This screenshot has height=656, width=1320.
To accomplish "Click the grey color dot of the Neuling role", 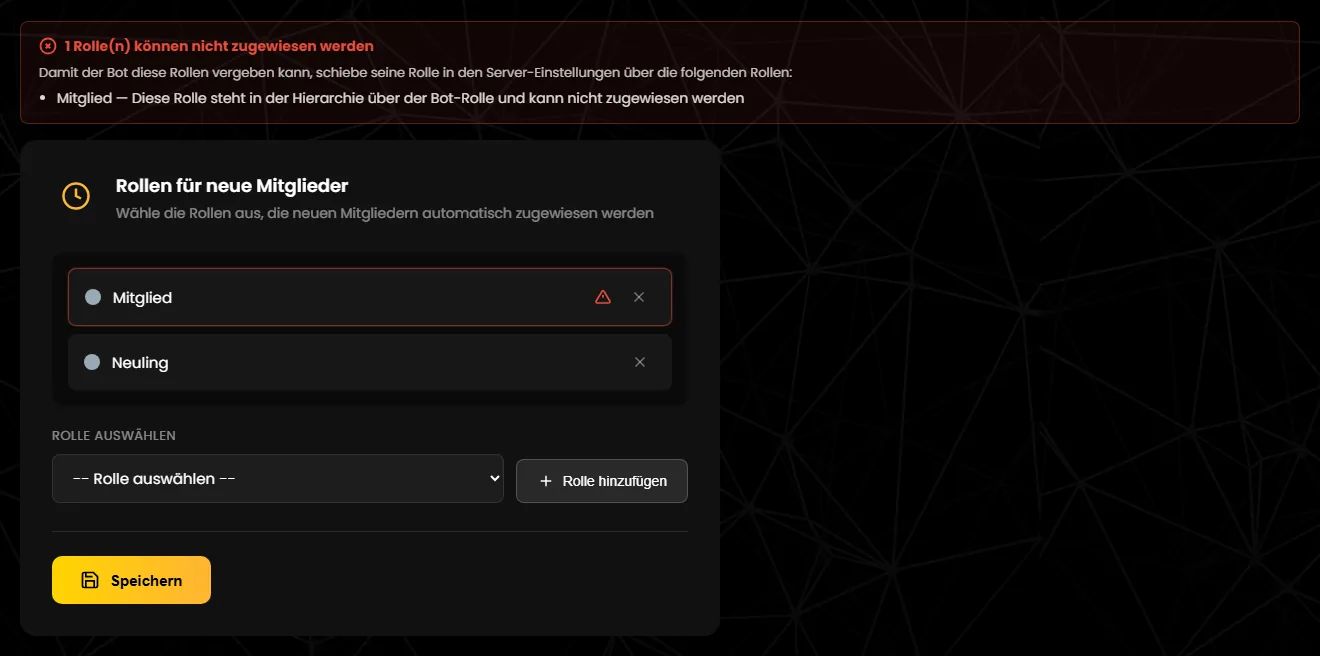I will pos(92,362).
